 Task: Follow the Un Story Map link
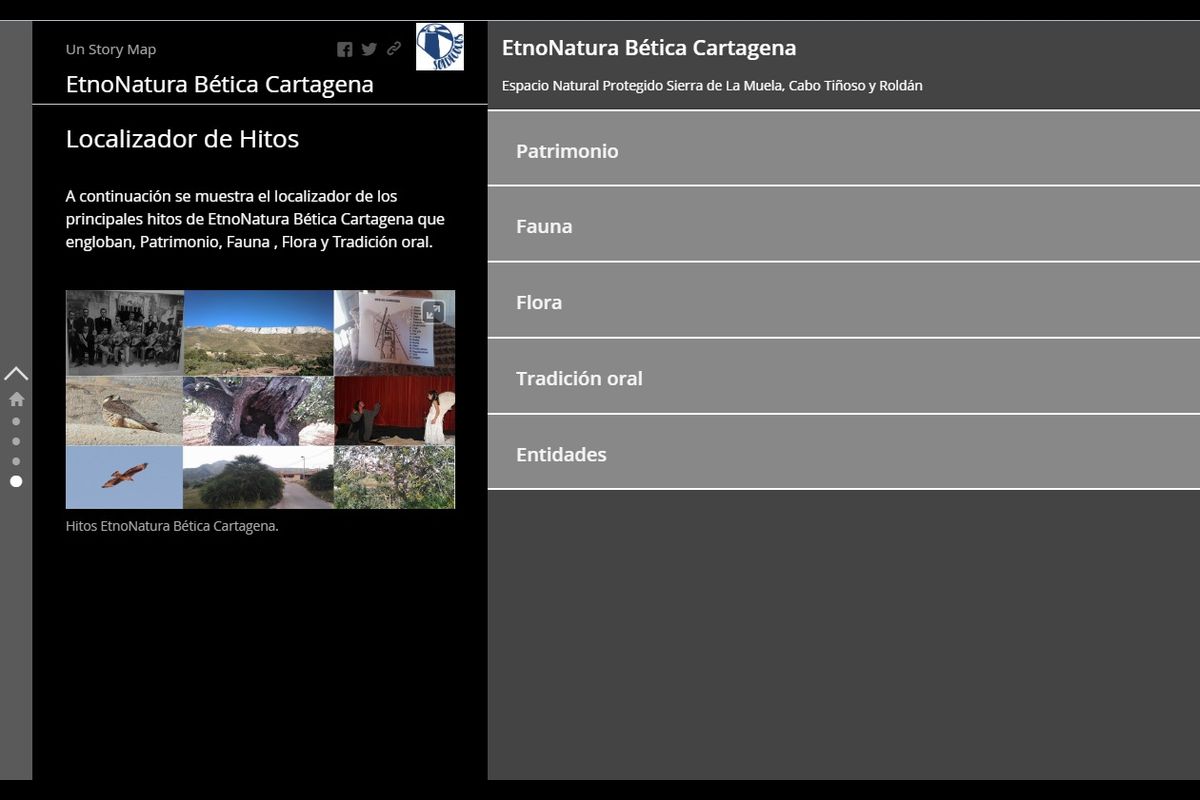pos(111,49)
